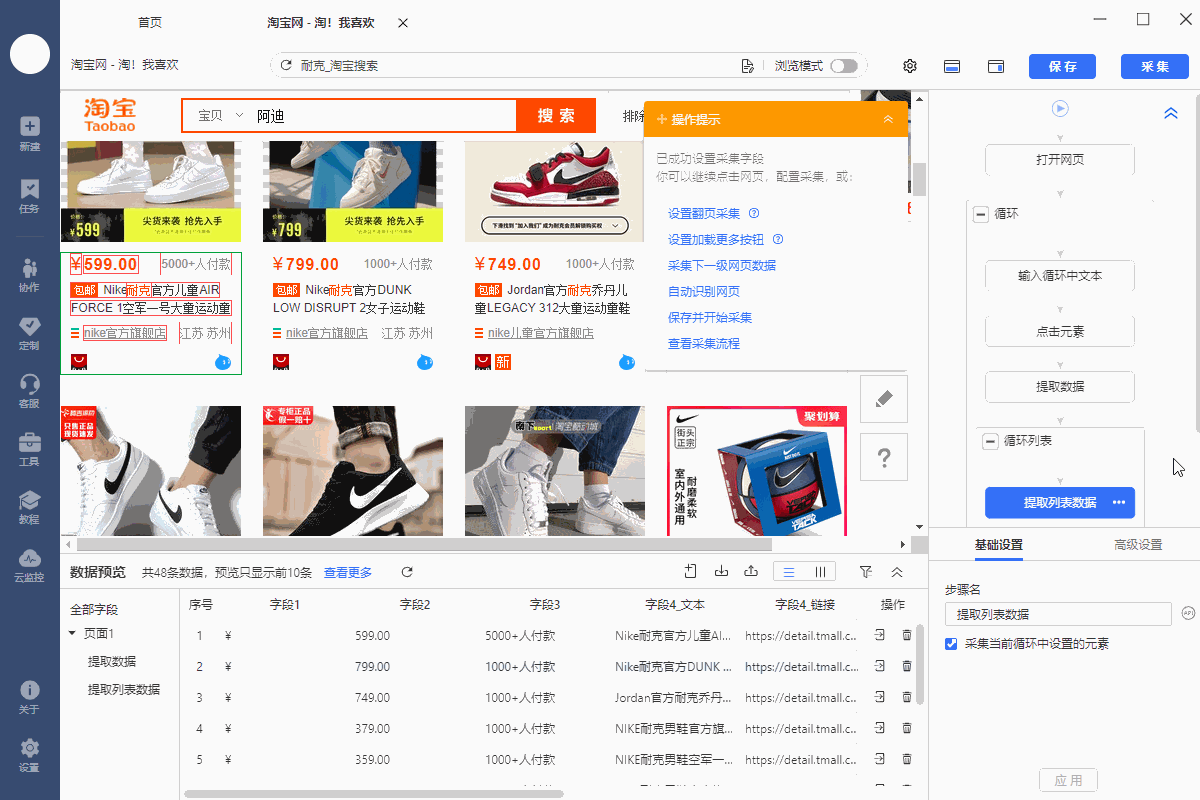The height and width of the screenshot is (800, 1200).
Task: Delete data row 3 with trash icon
Action: pos(907,697)
